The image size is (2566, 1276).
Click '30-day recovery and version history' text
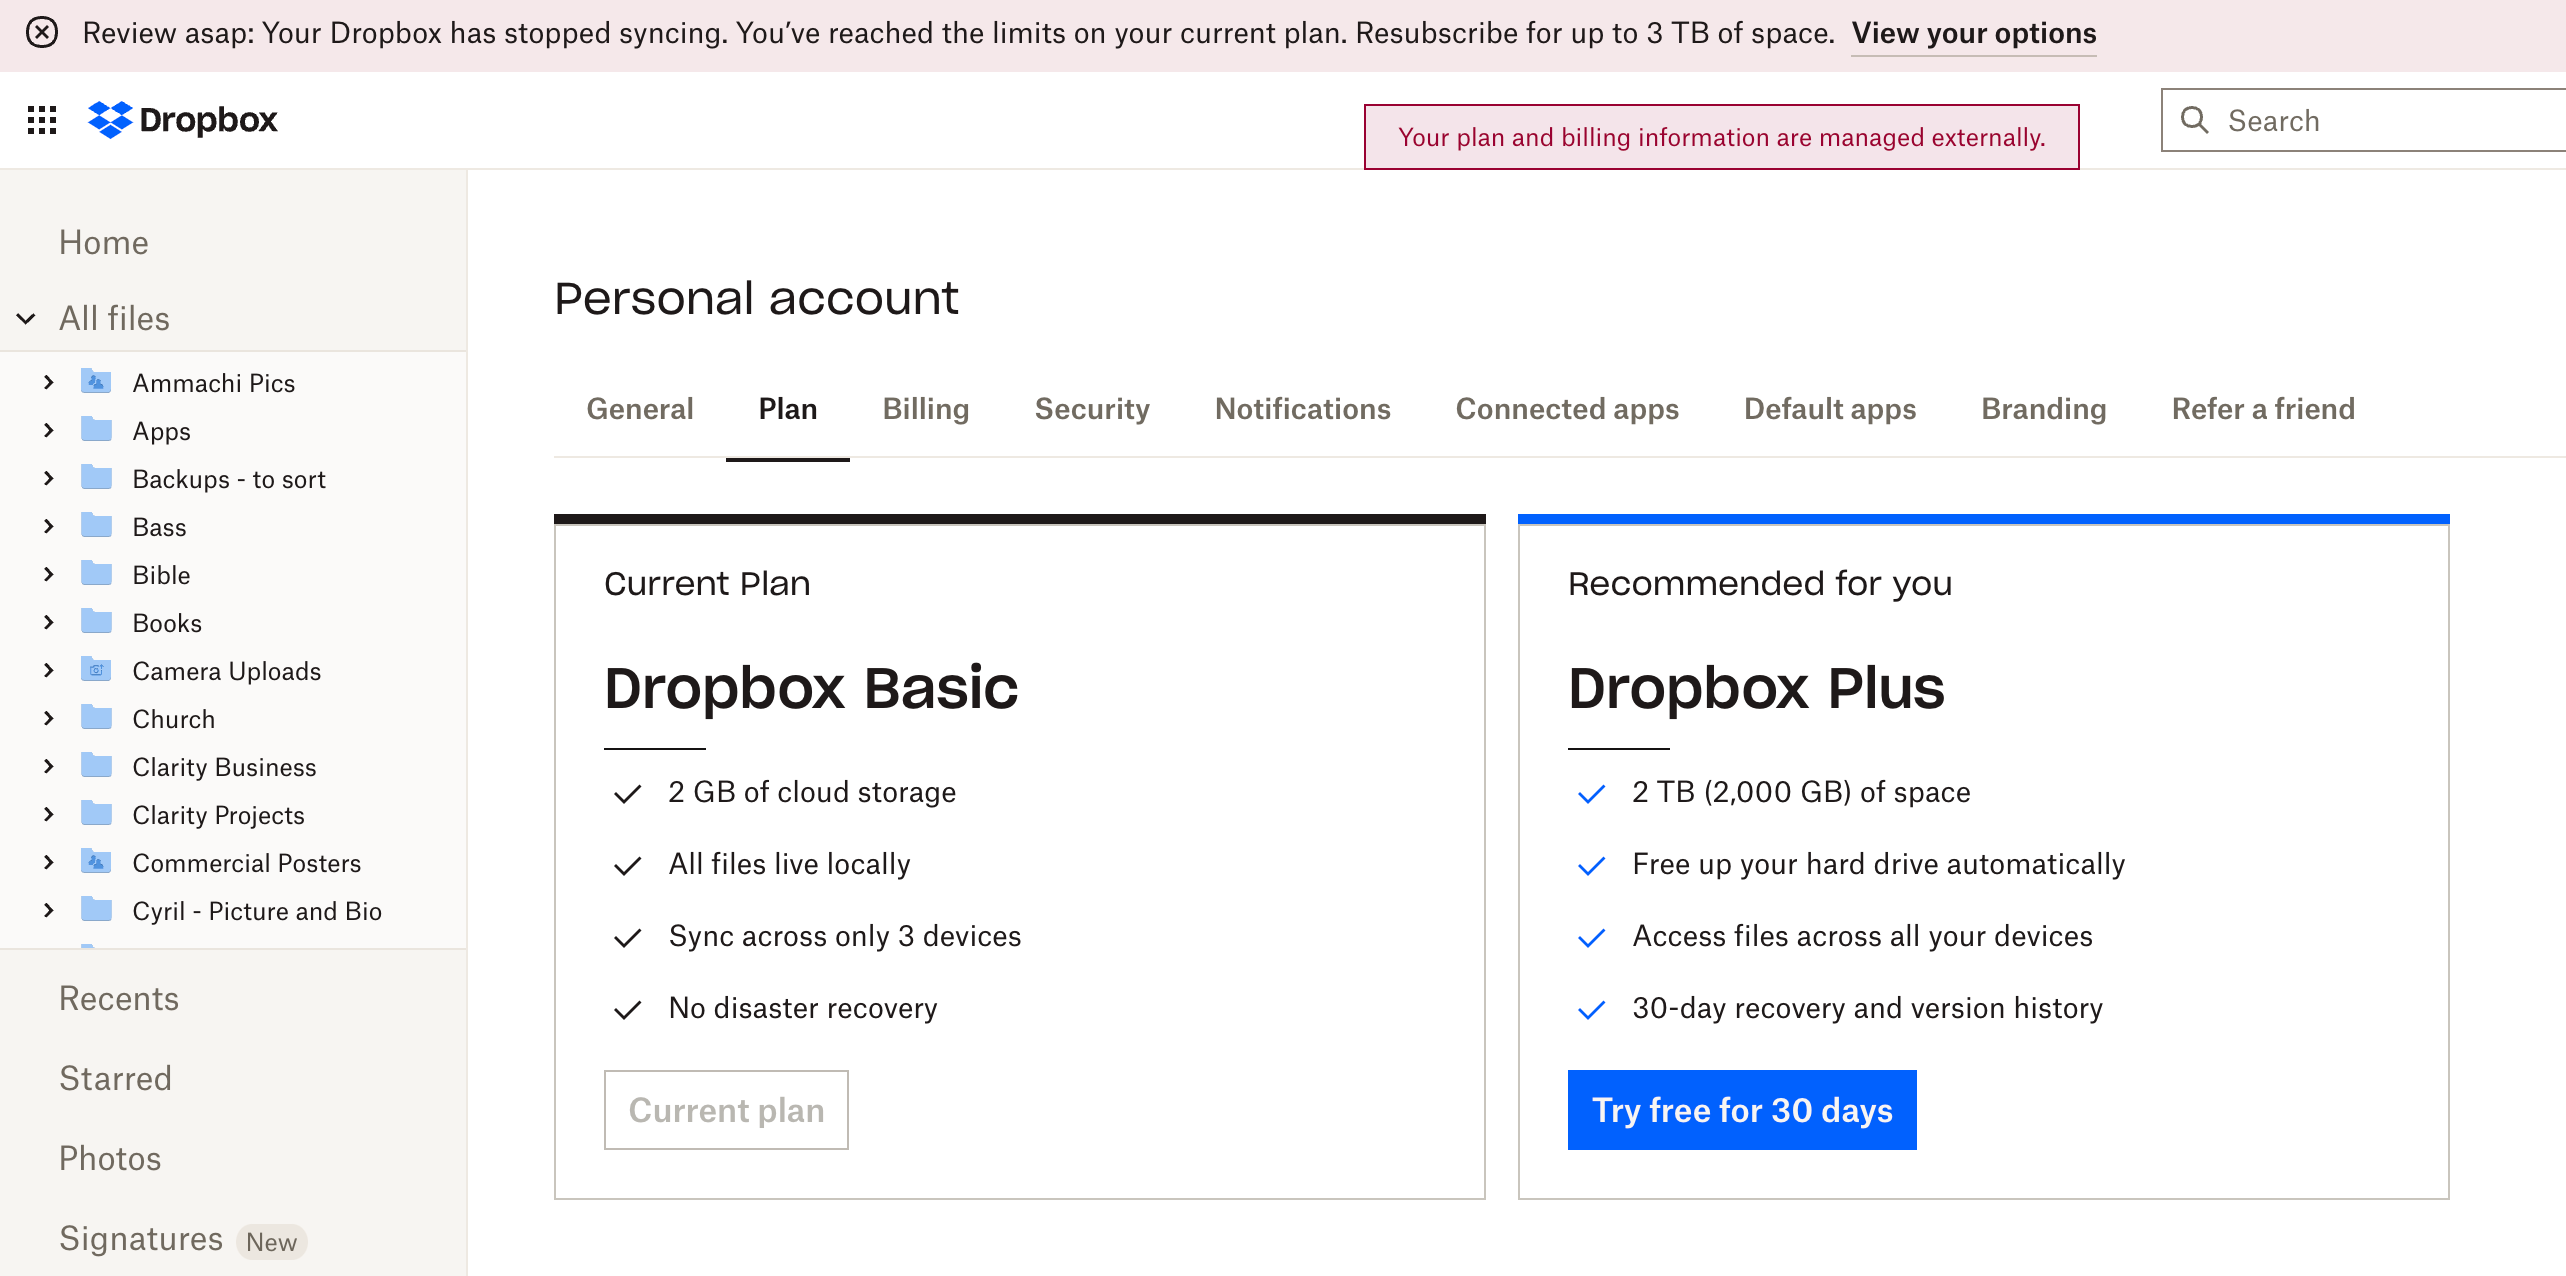[1867, 1008]
